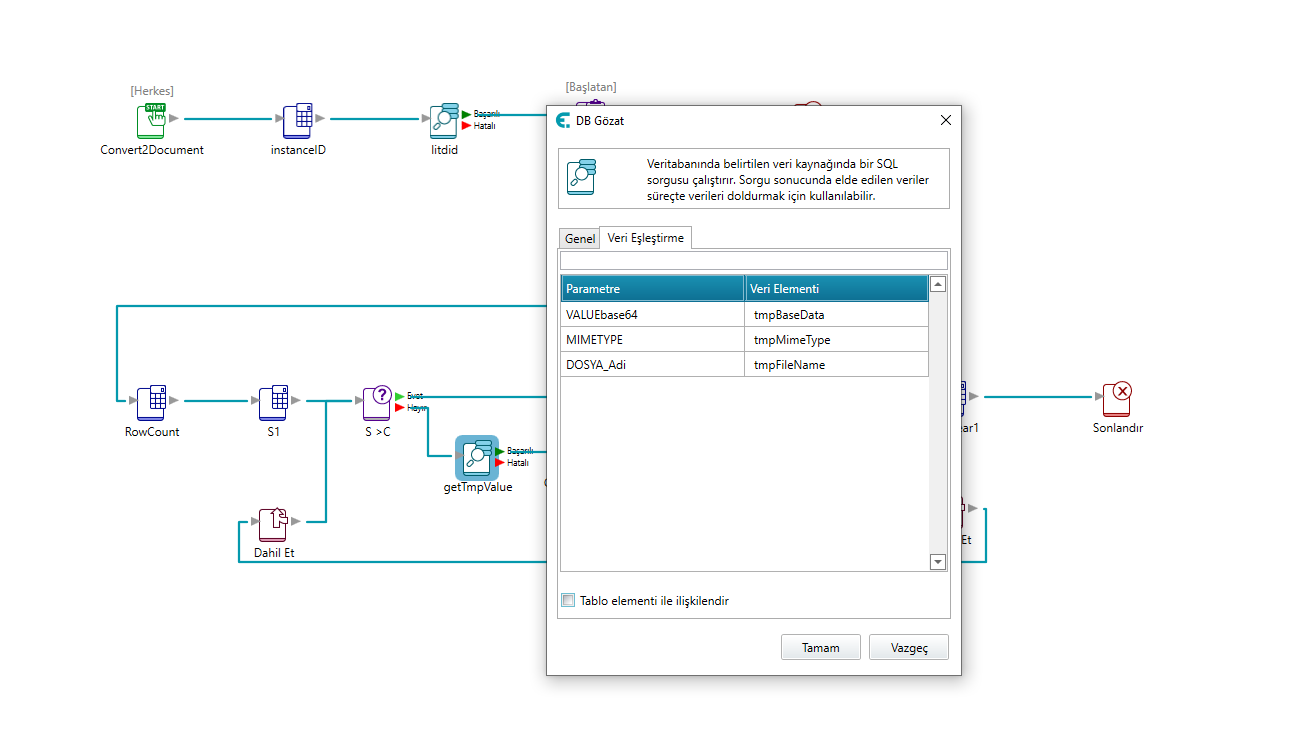1308x756 pixels.
Task: Enable Tablo elementi ile ilişkilendir checkbox
Action: [569, 601]
